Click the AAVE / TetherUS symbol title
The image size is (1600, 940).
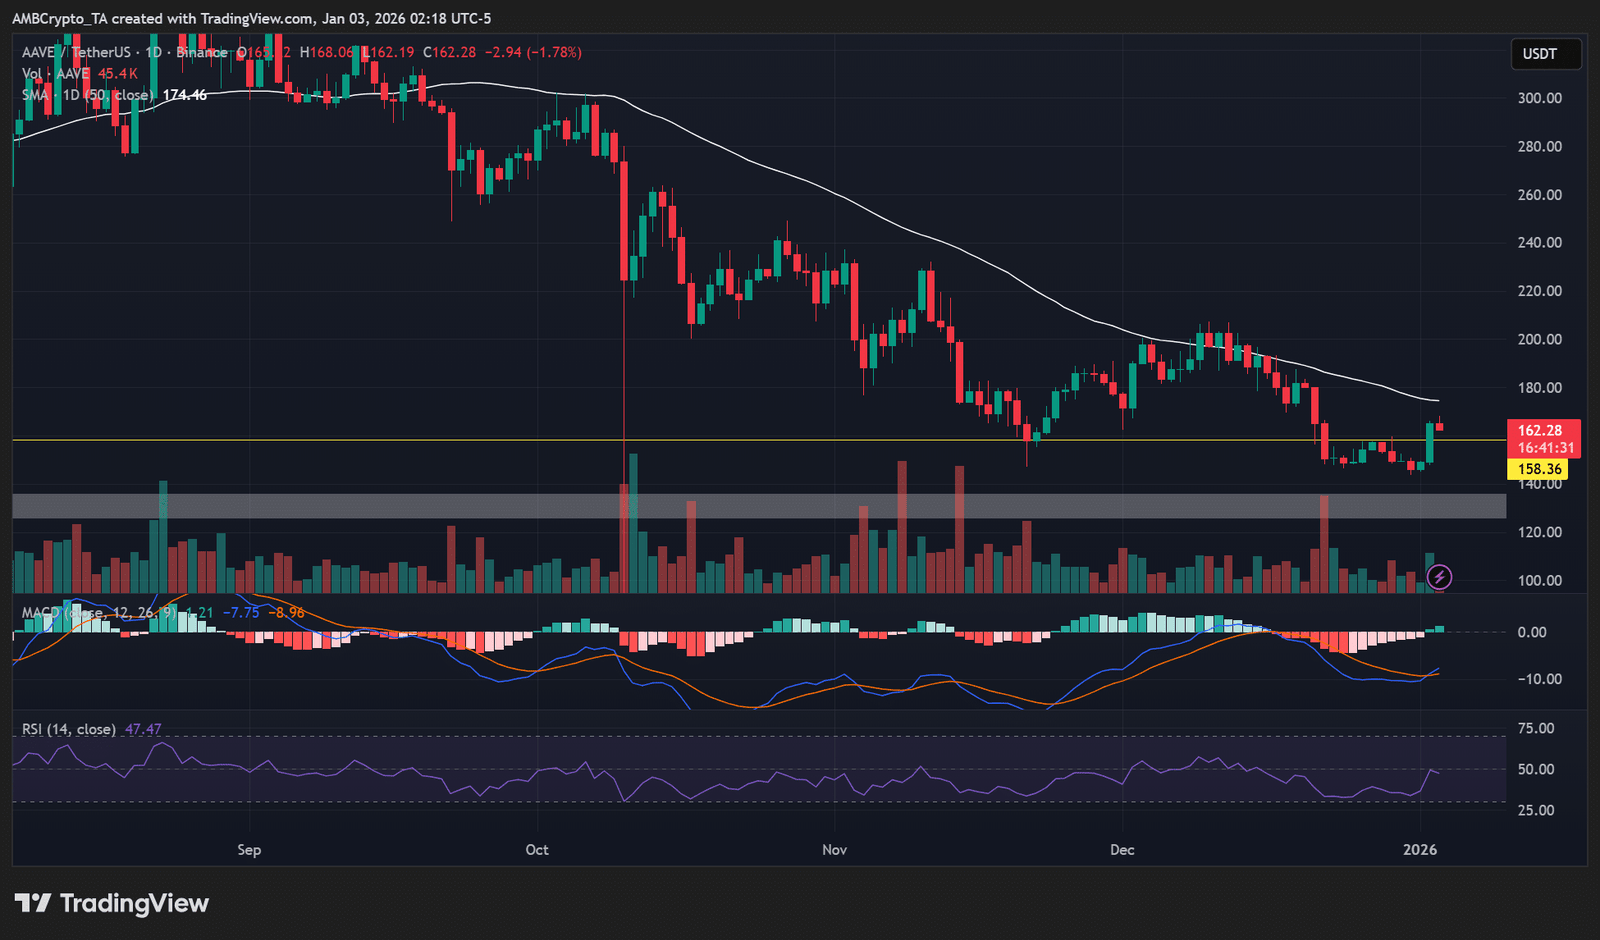[x=76, y=52]
